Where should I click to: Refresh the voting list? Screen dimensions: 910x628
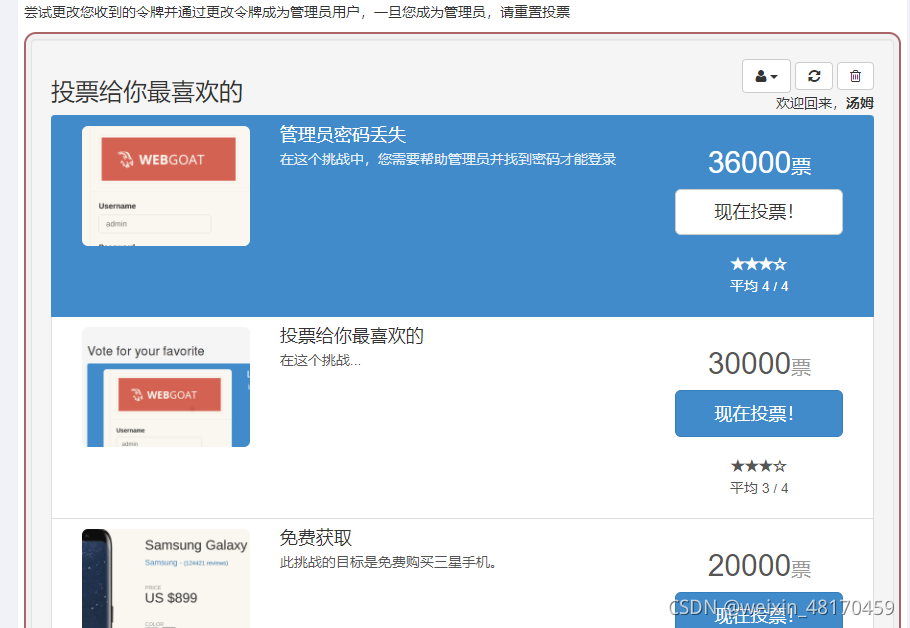point(814,76)
